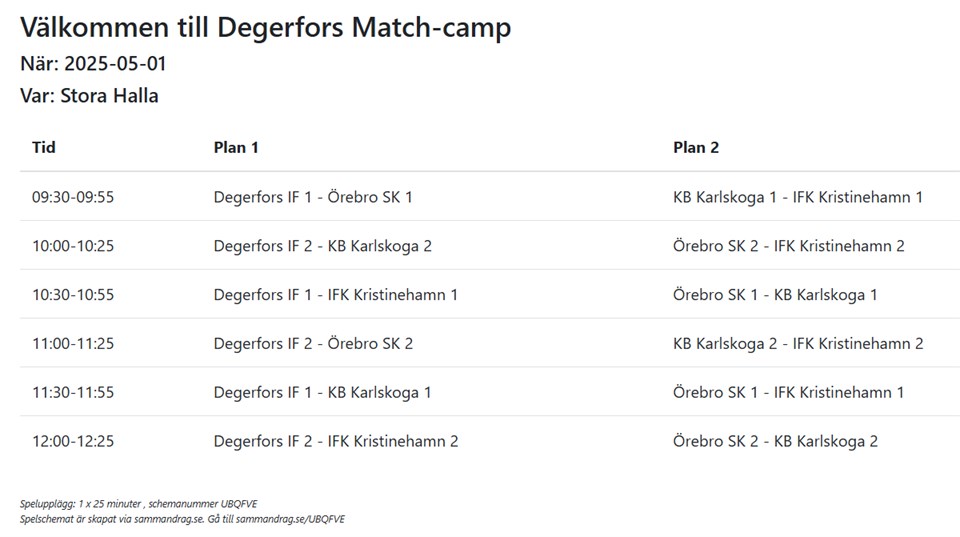Click the 11:00-11:25 time slot
960x537 pixels.
73,344
